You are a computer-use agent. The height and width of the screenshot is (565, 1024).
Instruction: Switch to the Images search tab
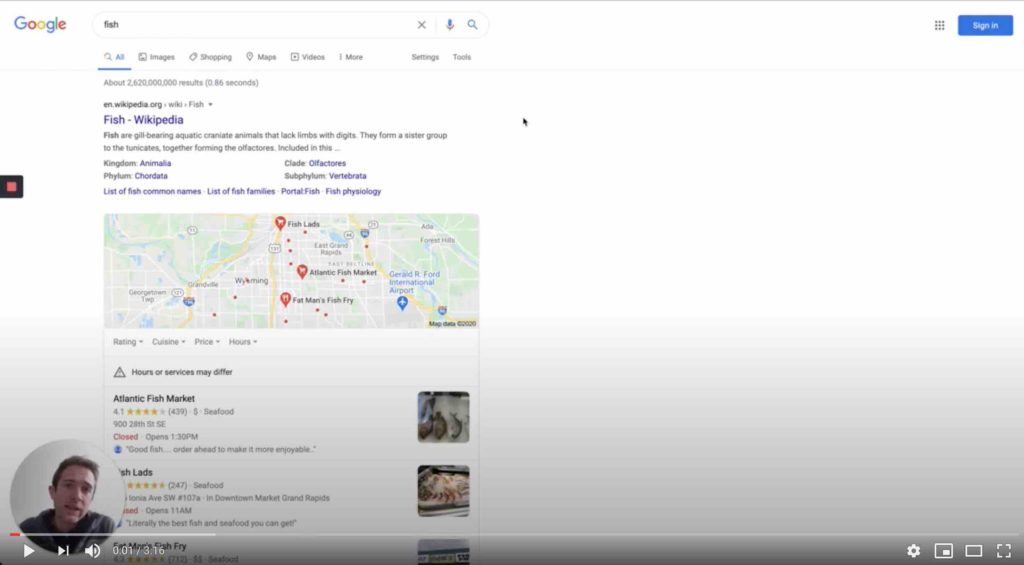[156, 57]
